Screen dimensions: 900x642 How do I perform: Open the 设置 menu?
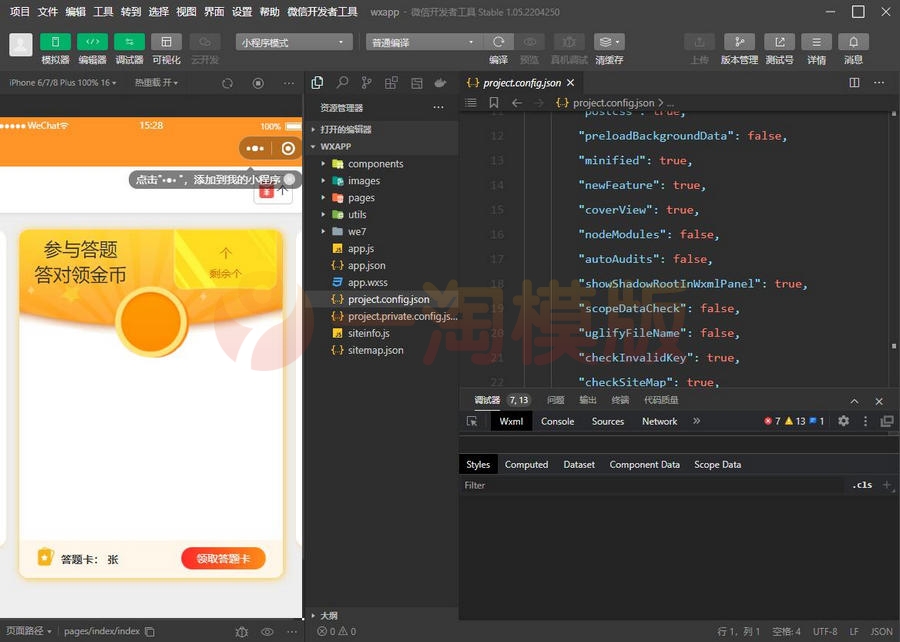[x=242, y=11]
